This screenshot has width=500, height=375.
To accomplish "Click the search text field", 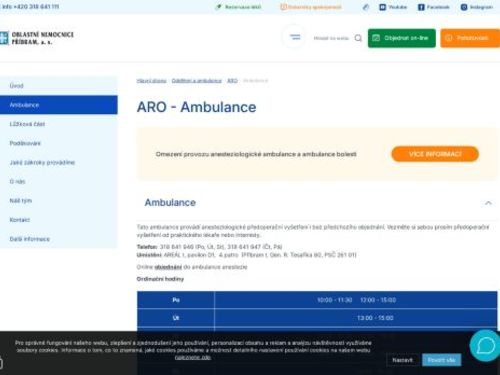I will (331, 38).
